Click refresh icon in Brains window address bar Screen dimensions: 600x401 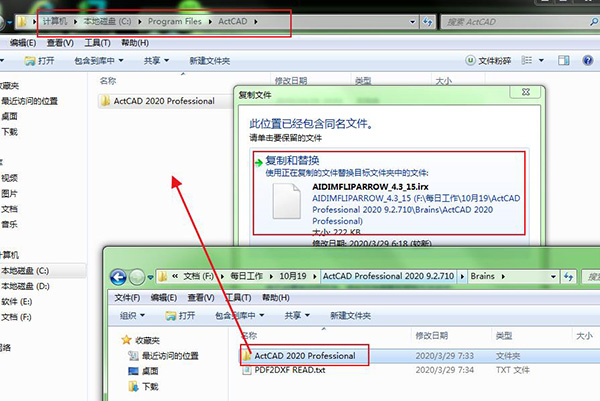568,276
